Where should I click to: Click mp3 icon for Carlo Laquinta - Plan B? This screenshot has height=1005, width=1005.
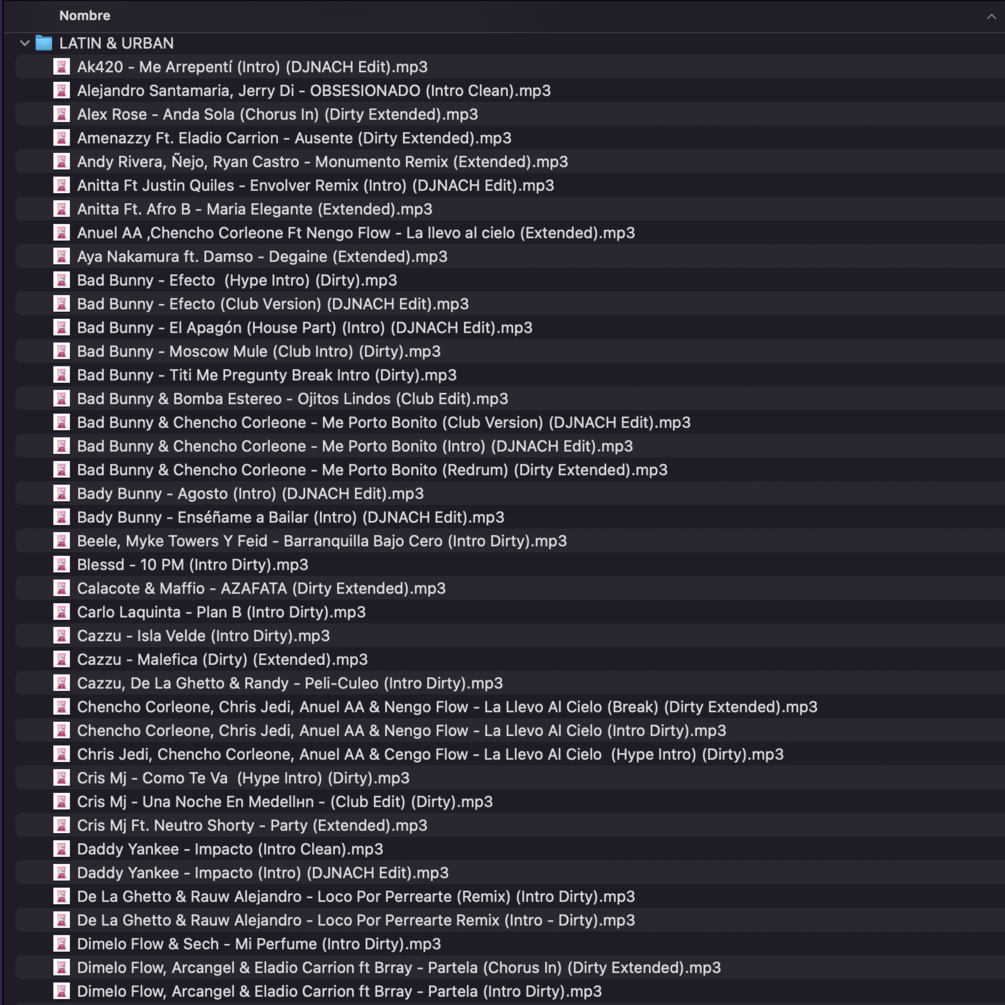[x=62, y=612]
